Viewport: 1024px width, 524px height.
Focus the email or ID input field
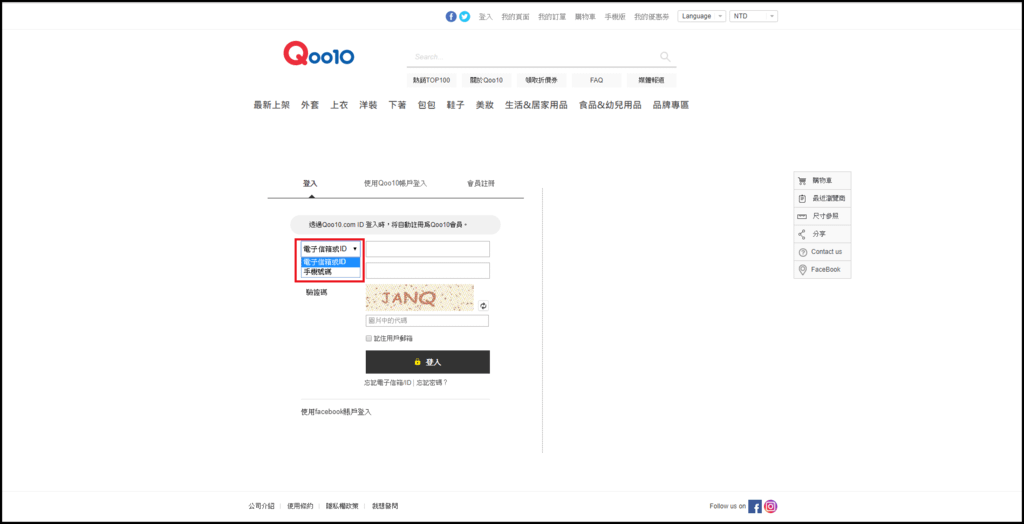(x=428, y=249)
